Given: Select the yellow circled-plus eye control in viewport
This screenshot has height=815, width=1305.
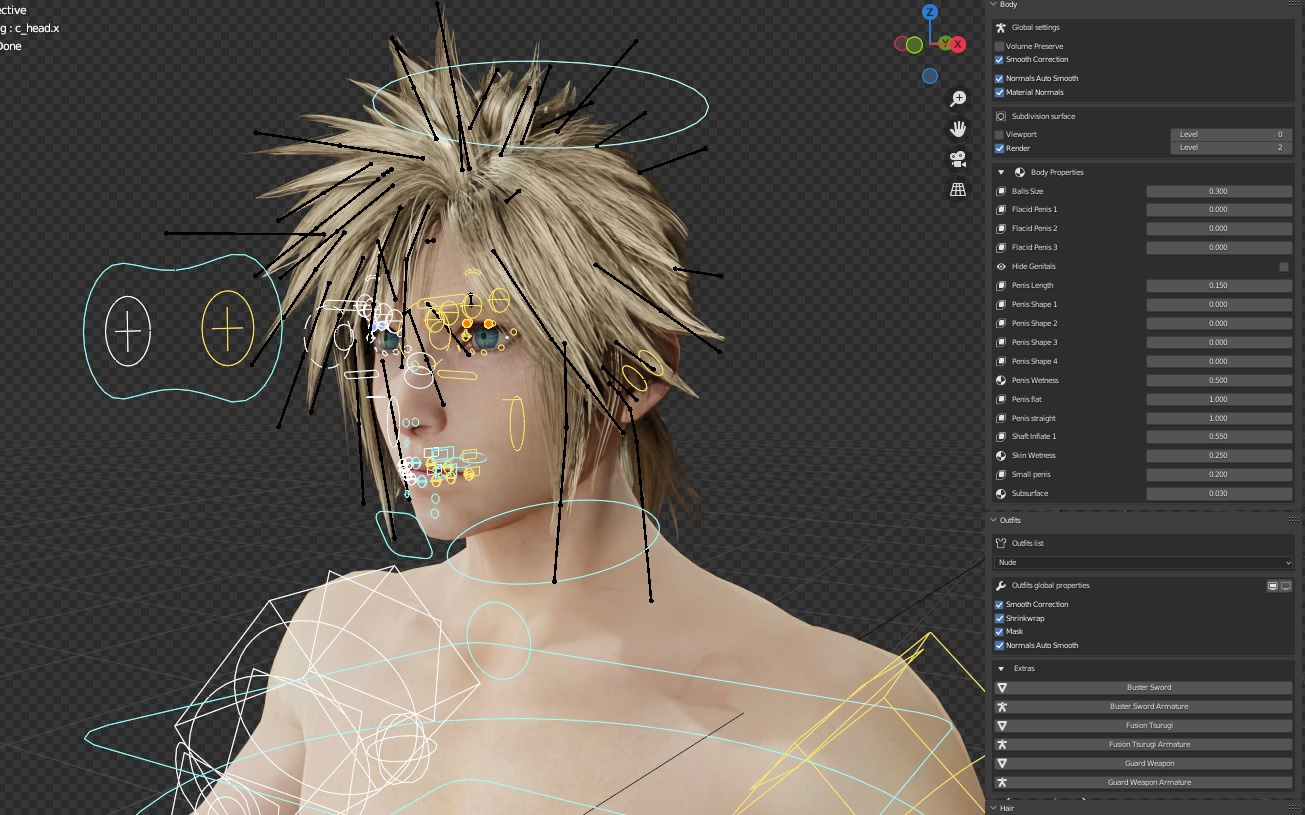Looking at the screenshot, I should (x=228, y=328).
